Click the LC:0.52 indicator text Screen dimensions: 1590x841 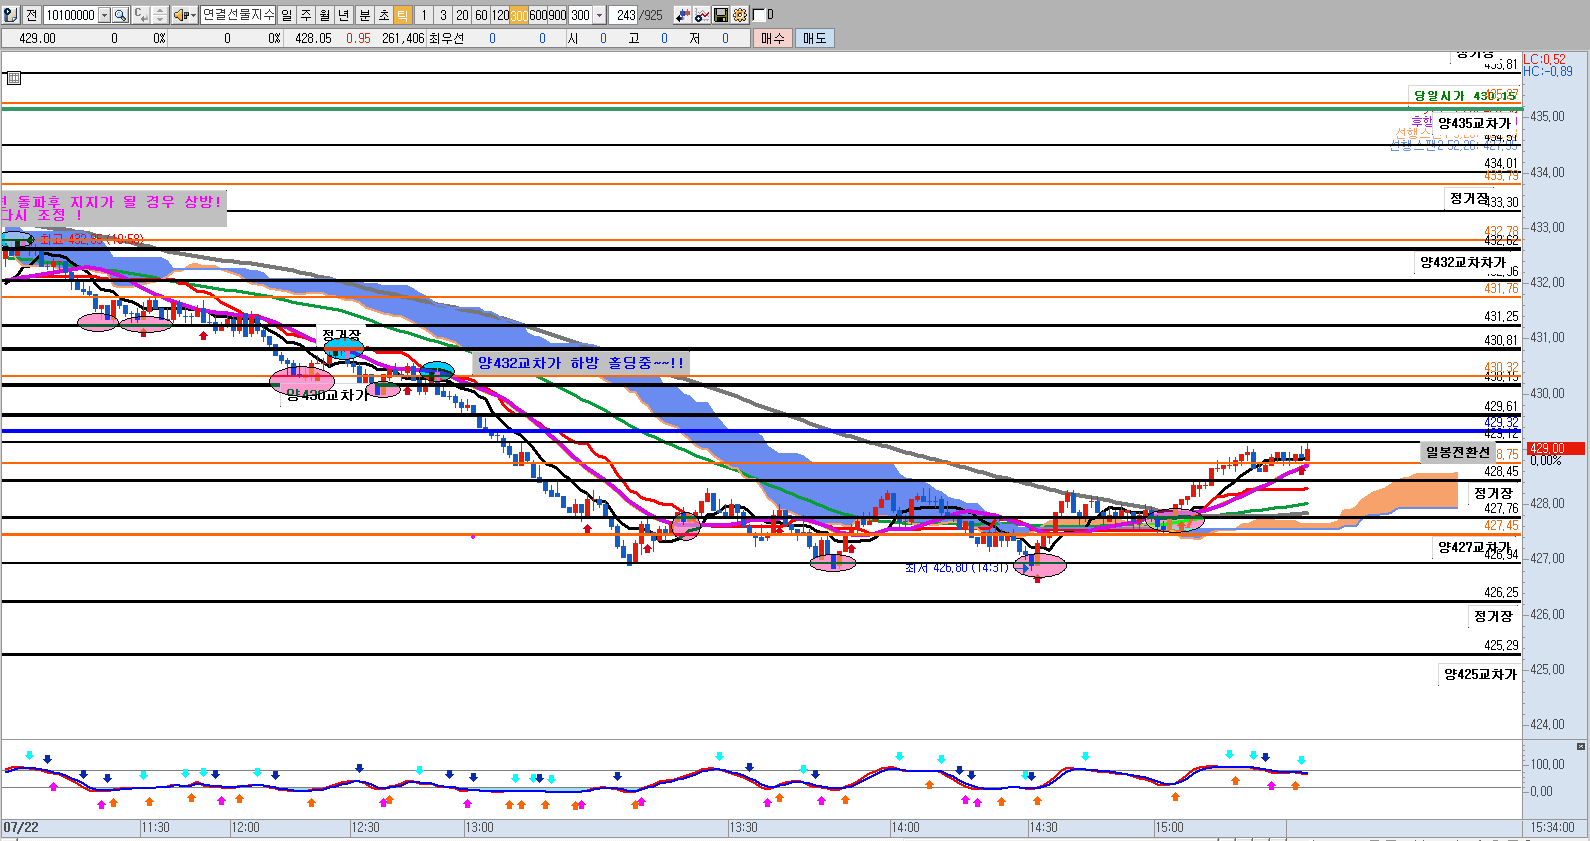(1545, 60)
